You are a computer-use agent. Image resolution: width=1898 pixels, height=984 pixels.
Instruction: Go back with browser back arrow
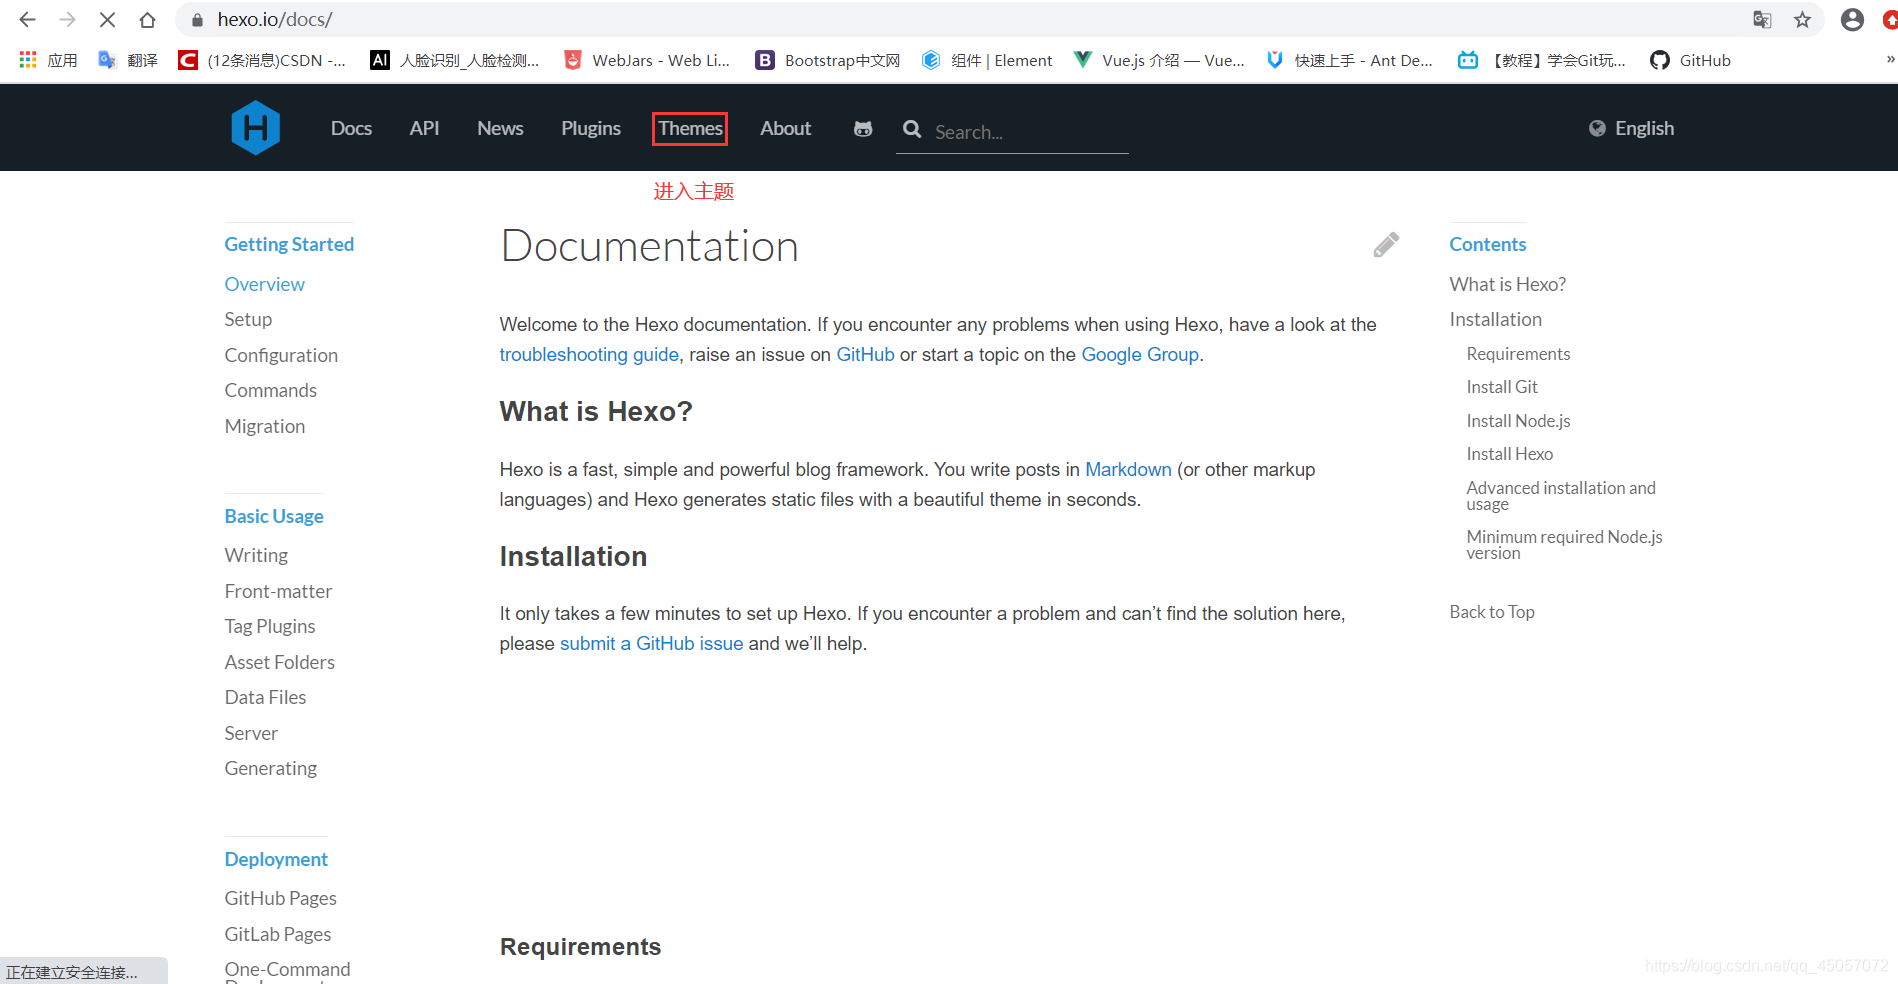tap(27, 20)
